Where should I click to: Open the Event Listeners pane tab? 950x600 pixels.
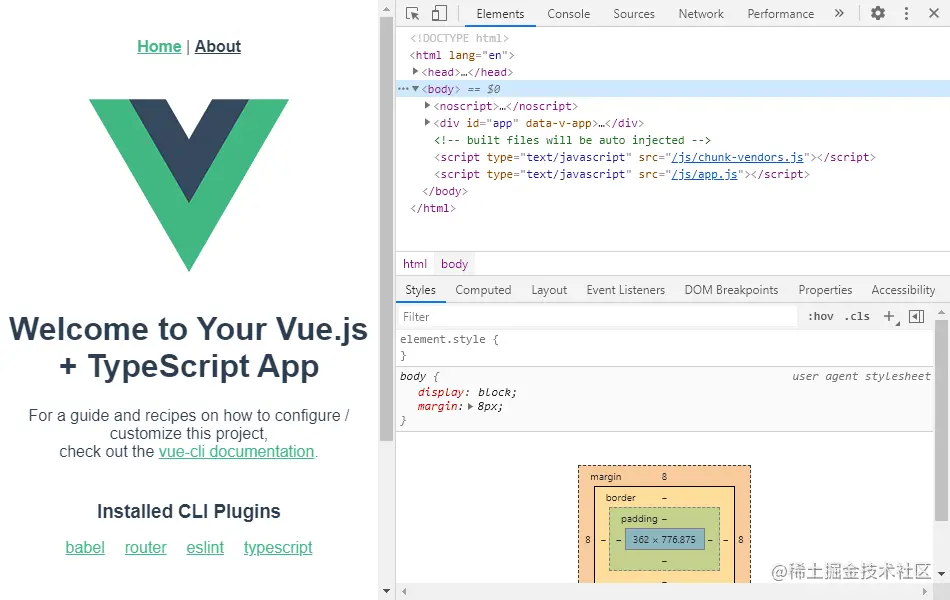625,290
